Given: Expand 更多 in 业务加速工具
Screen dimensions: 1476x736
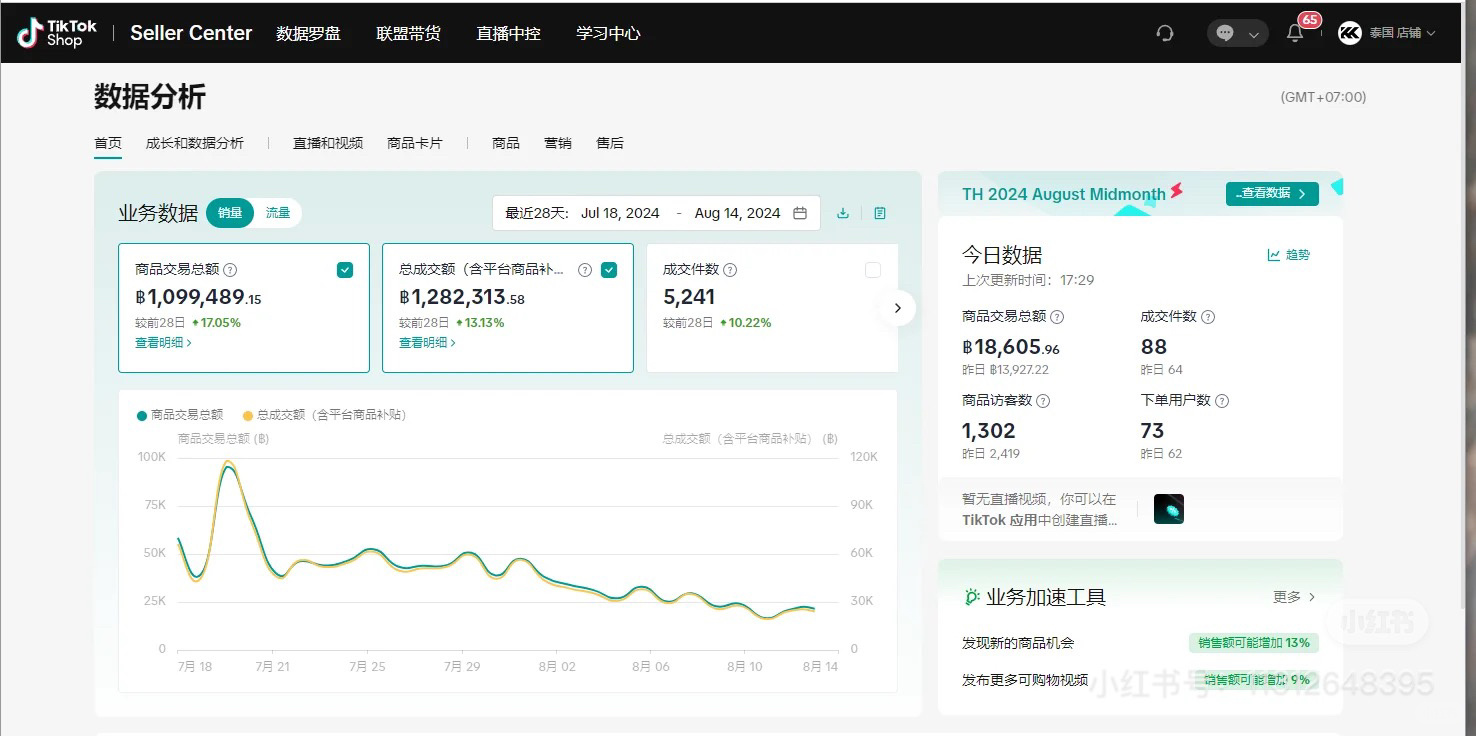Looking at the screenshot, I should [x=1295, y=597].
